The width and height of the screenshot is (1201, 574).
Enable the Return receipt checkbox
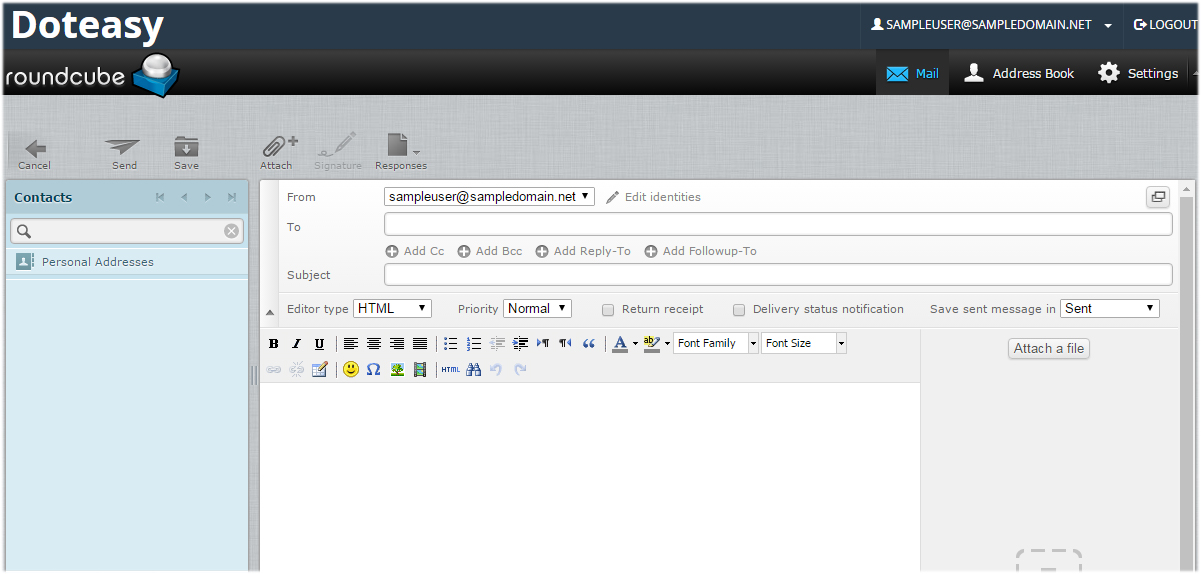(x=608, y=310)
